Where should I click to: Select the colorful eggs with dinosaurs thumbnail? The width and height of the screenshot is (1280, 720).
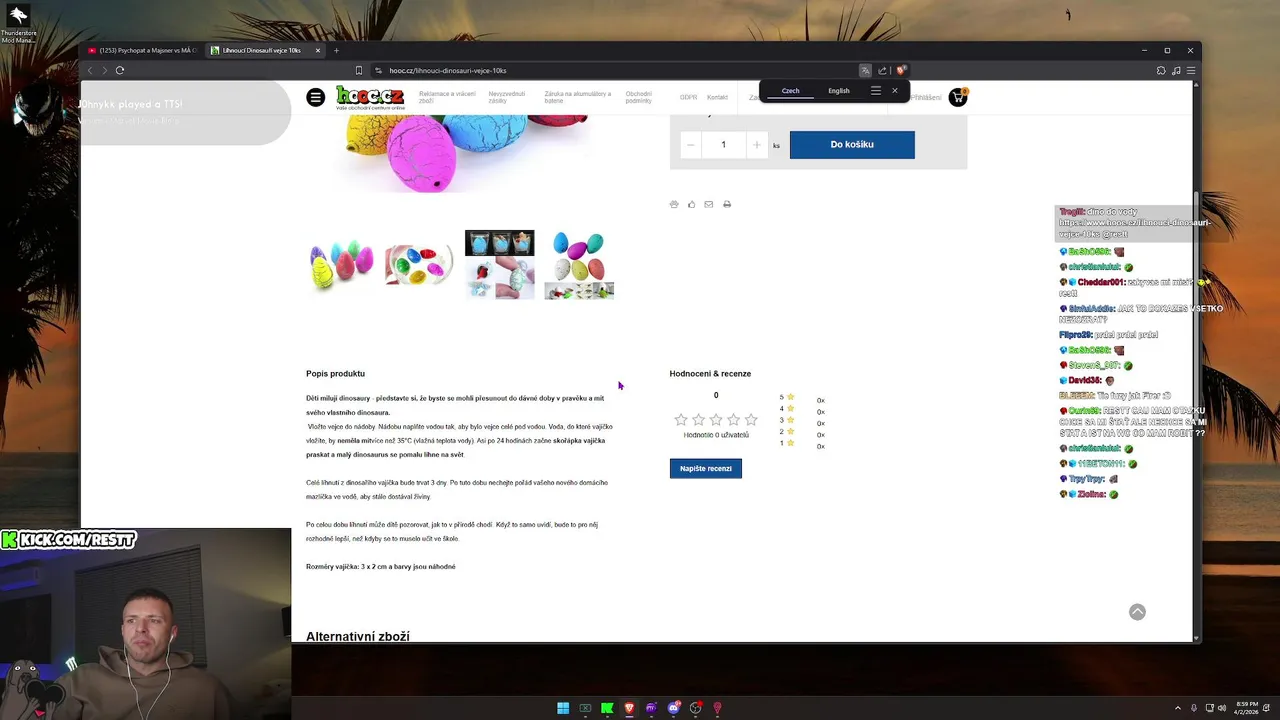[579, 265]
